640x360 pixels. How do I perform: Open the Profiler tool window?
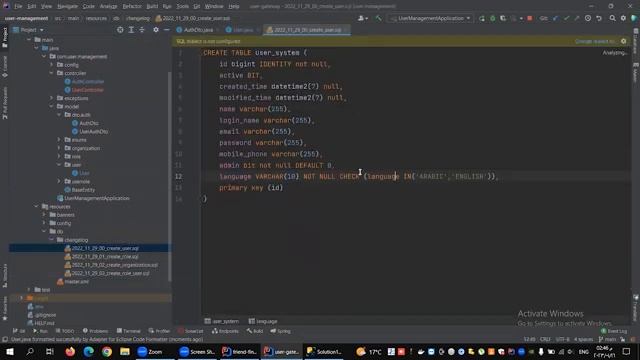[x=159, y=331]
